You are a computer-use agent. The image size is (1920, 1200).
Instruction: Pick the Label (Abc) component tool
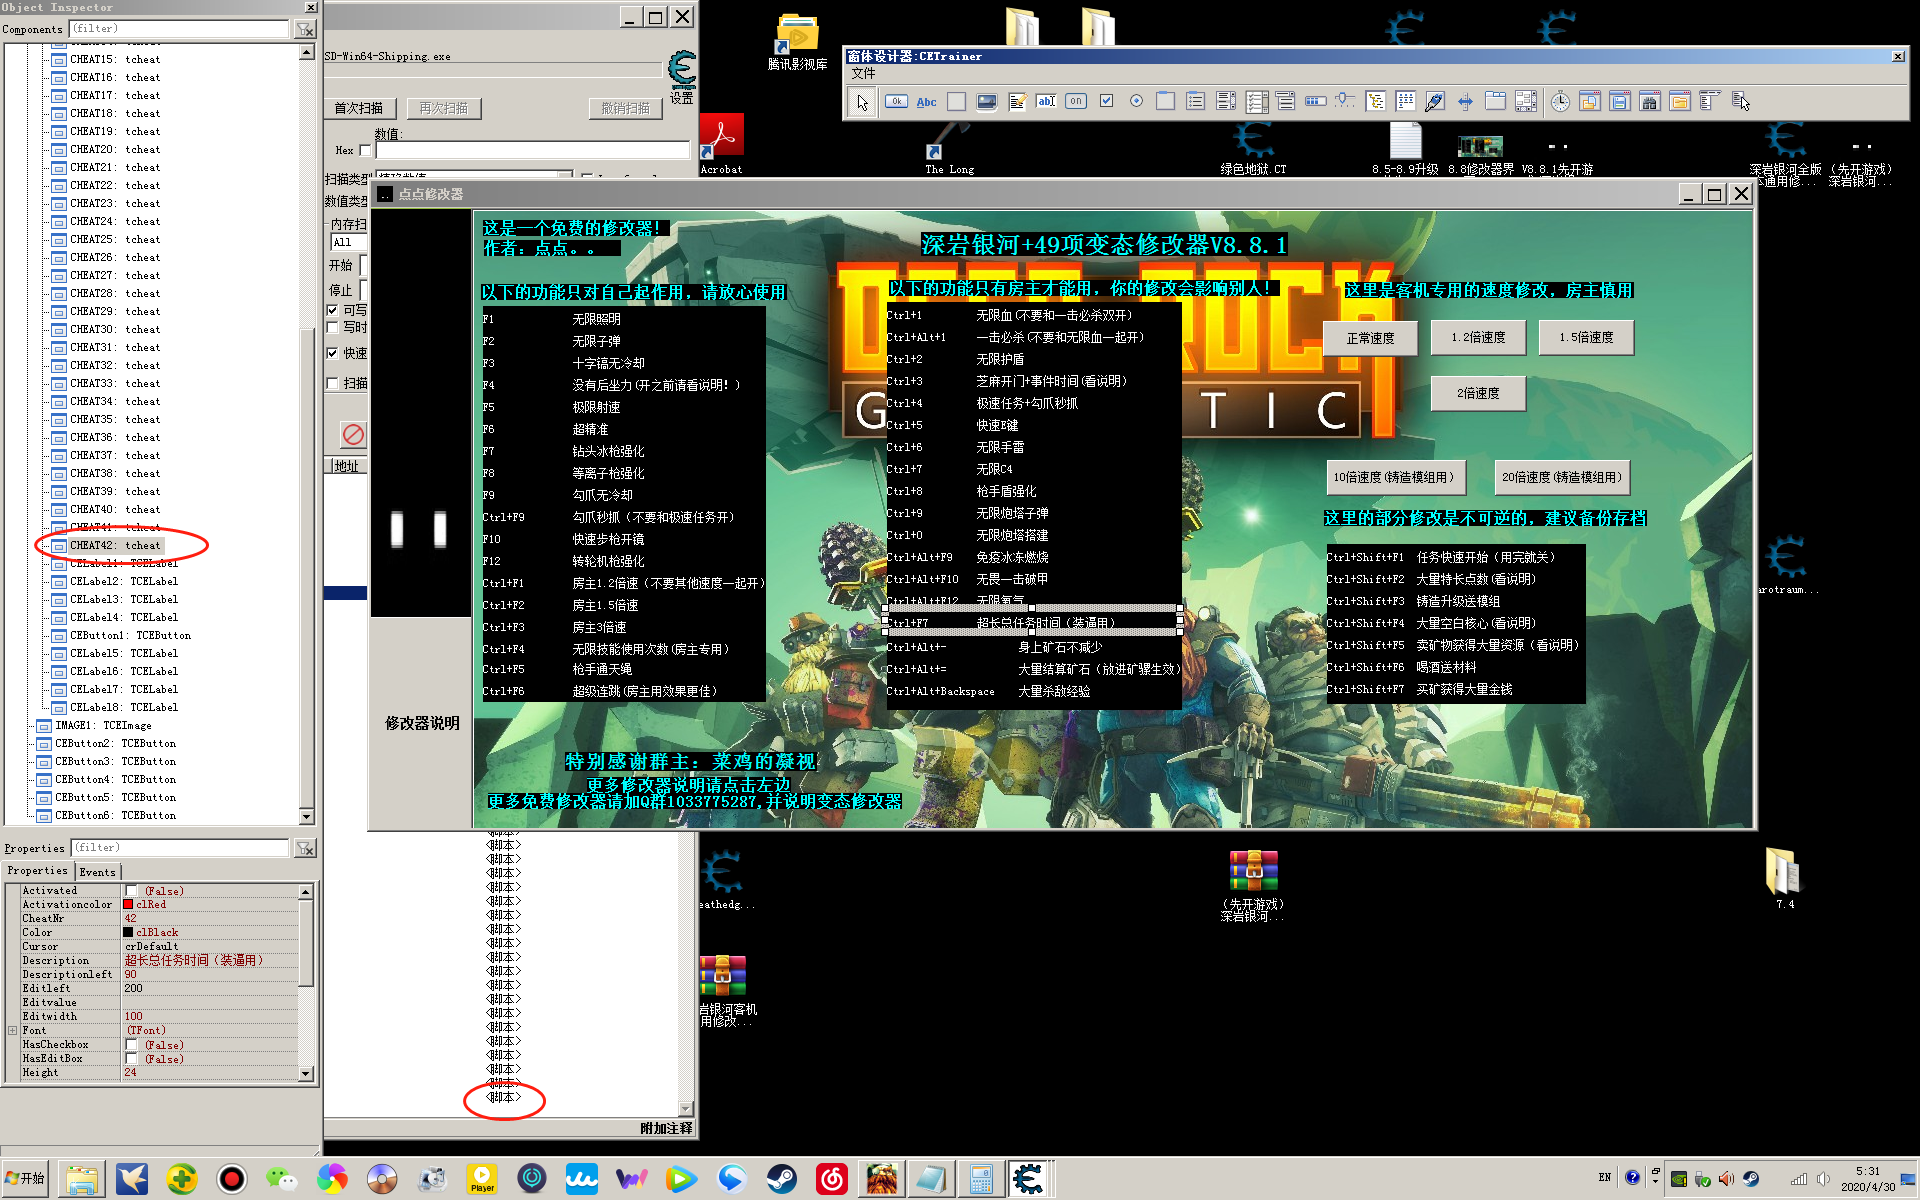(x=926, y=102)
